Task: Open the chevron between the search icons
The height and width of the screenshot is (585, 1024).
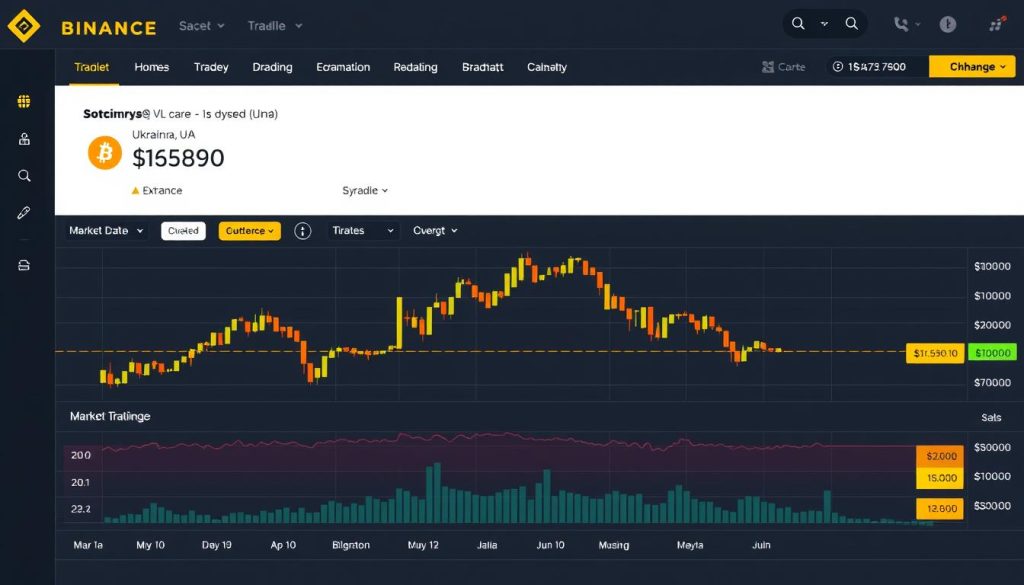Action: 824,24
